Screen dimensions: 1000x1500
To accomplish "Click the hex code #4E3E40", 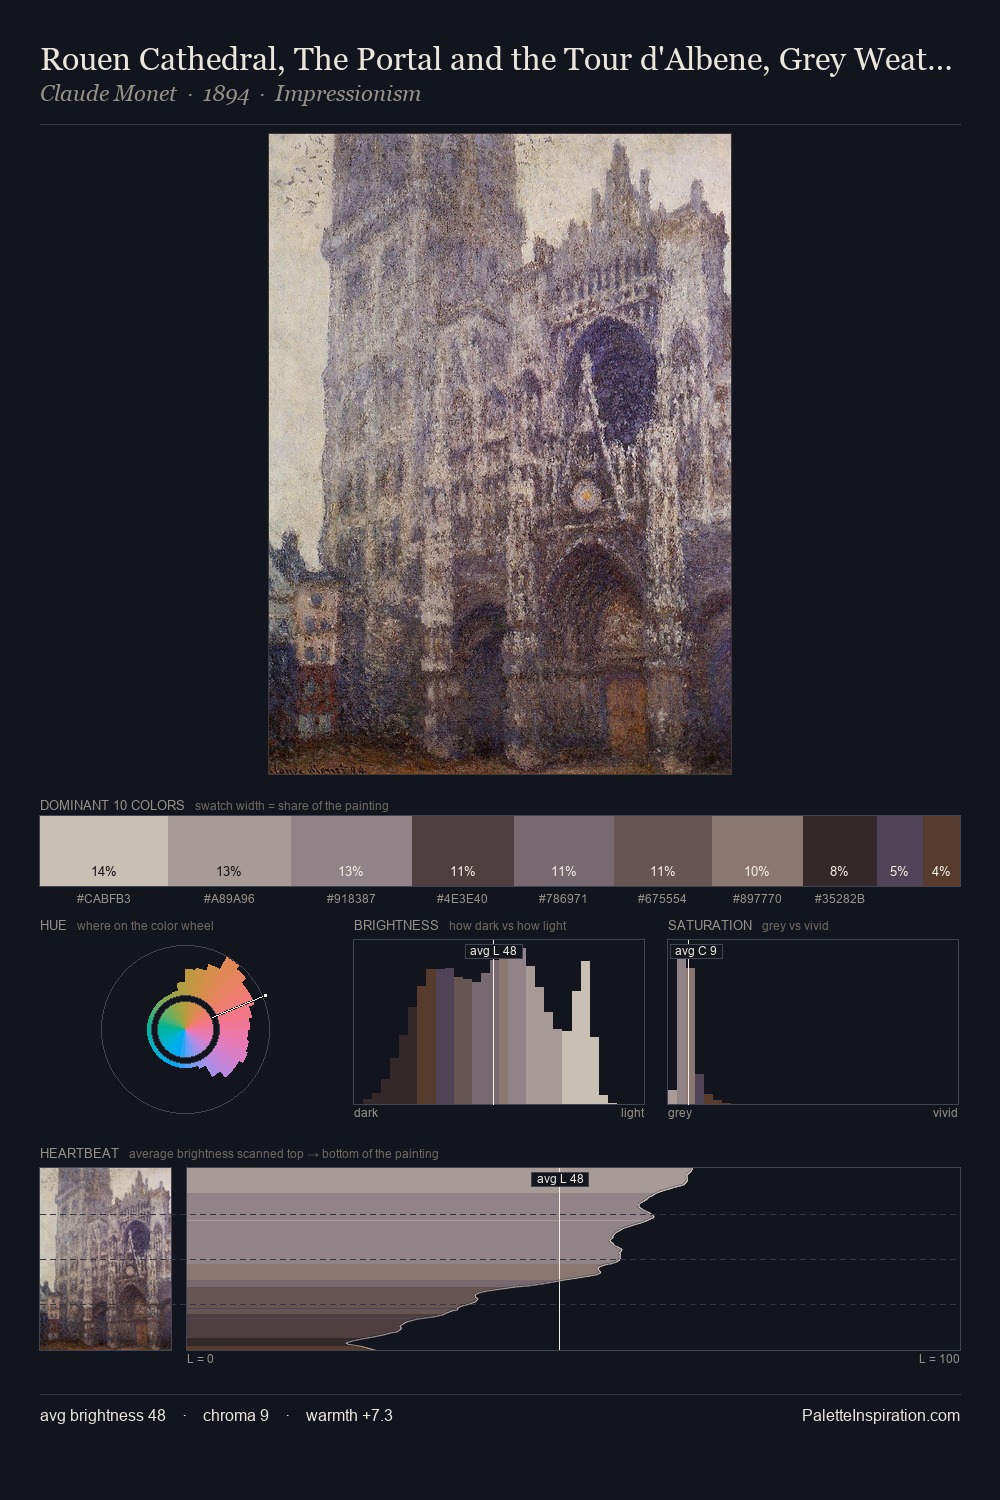I will coord(462,899).
